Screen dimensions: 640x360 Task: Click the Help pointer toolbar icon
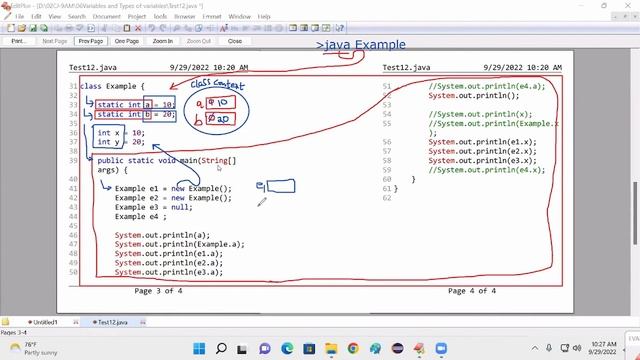point(340,28)
